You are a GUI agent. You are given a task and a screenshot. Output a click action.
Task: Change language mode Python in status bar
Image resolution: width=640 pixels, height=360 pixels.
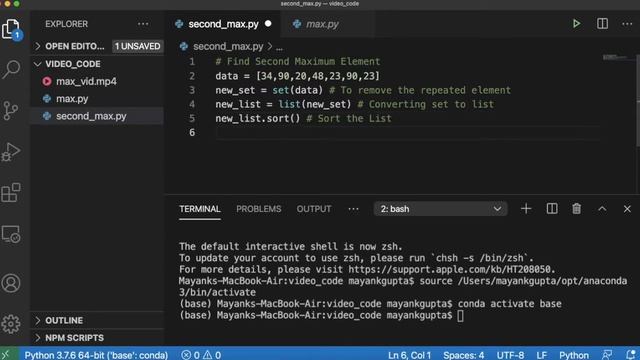click(573, 355)
